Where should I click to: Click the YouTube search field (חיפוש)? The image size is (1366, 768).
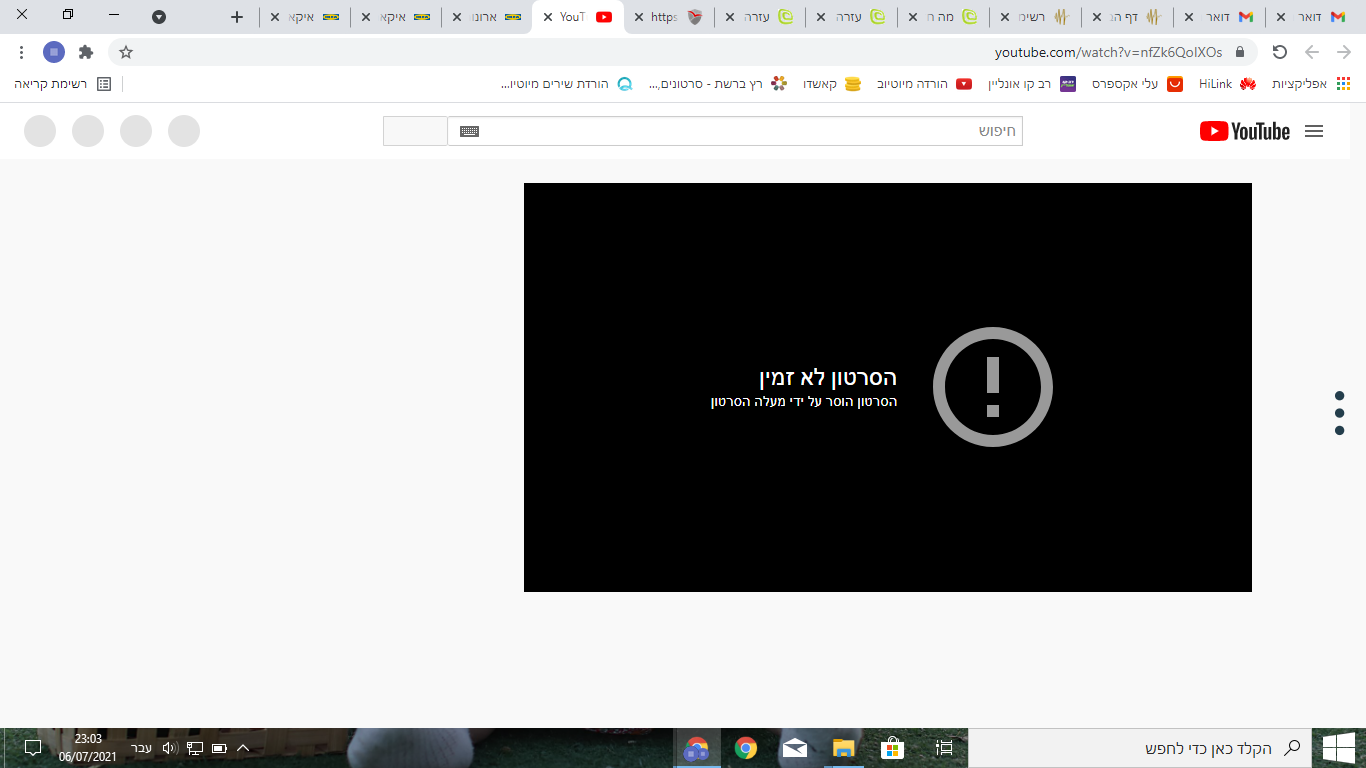click(735, 131)
